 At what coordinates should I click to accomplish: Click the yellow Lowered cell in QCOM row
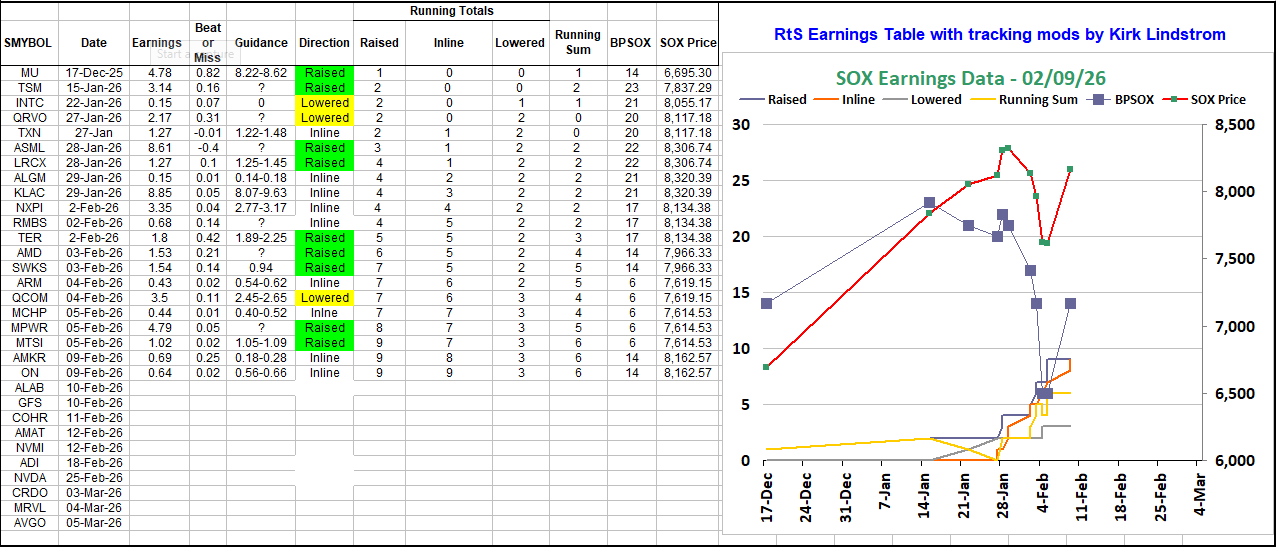tap(325, 298)
